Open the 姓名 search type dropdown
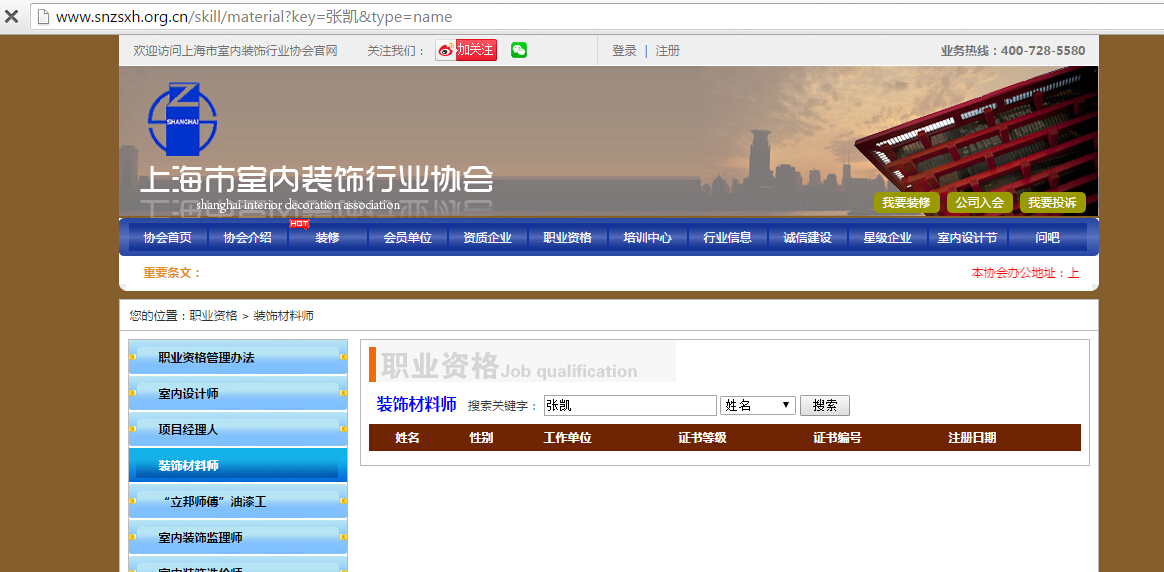Image resolution: width=1164 pixels, height=572 pixels. pos(758,405)
